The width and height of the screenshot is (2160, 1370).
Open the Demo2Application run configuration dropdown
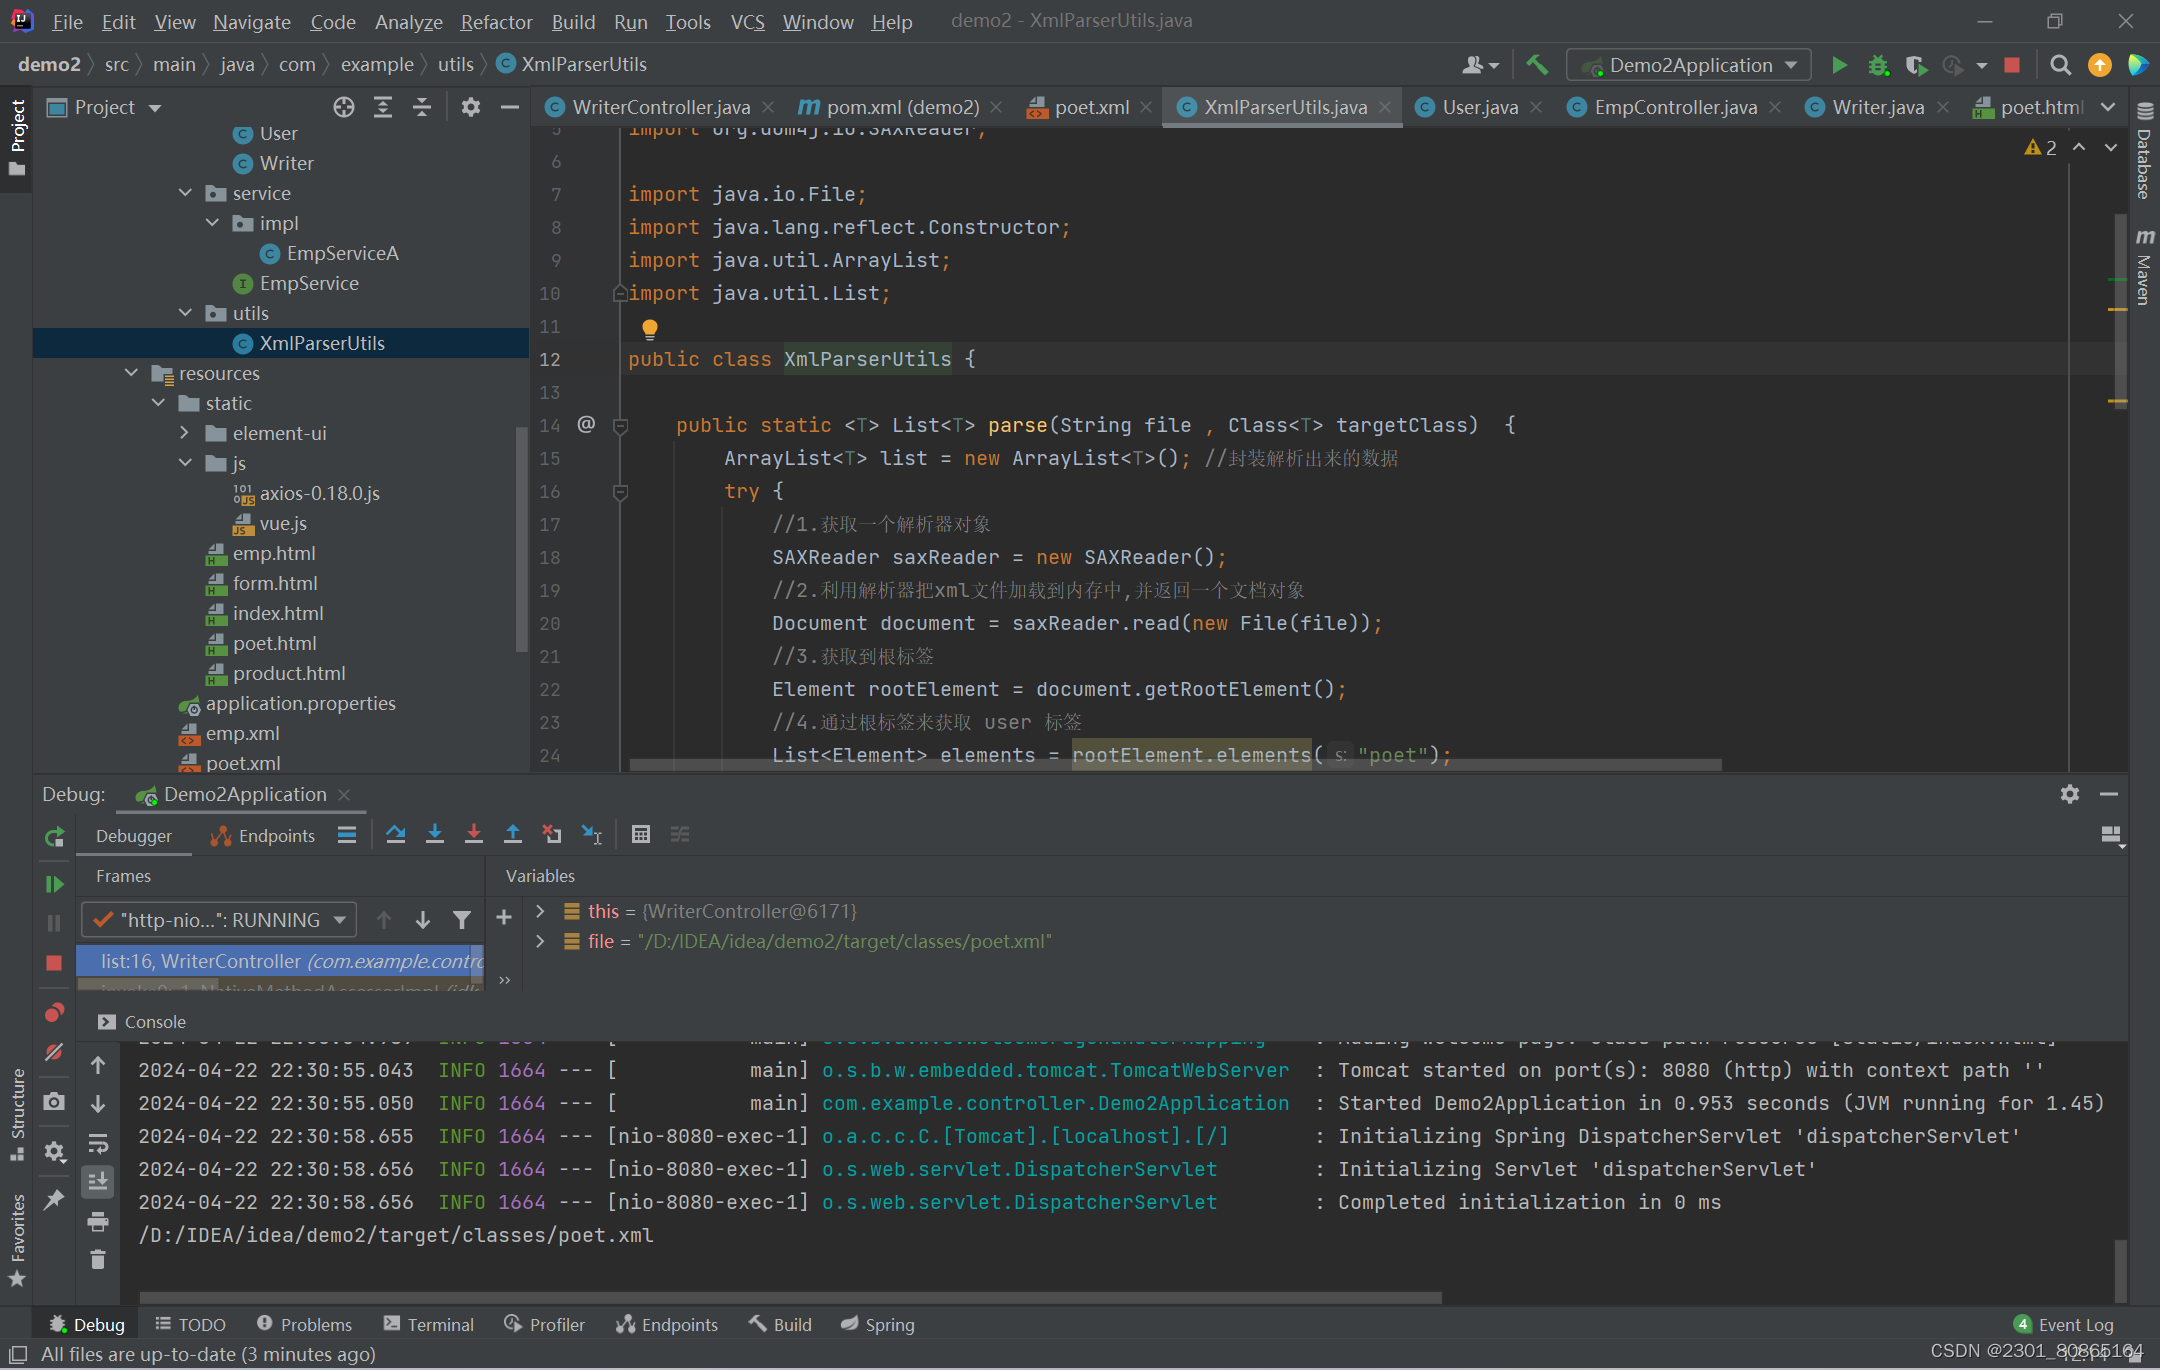click(x=1692, y=65)
